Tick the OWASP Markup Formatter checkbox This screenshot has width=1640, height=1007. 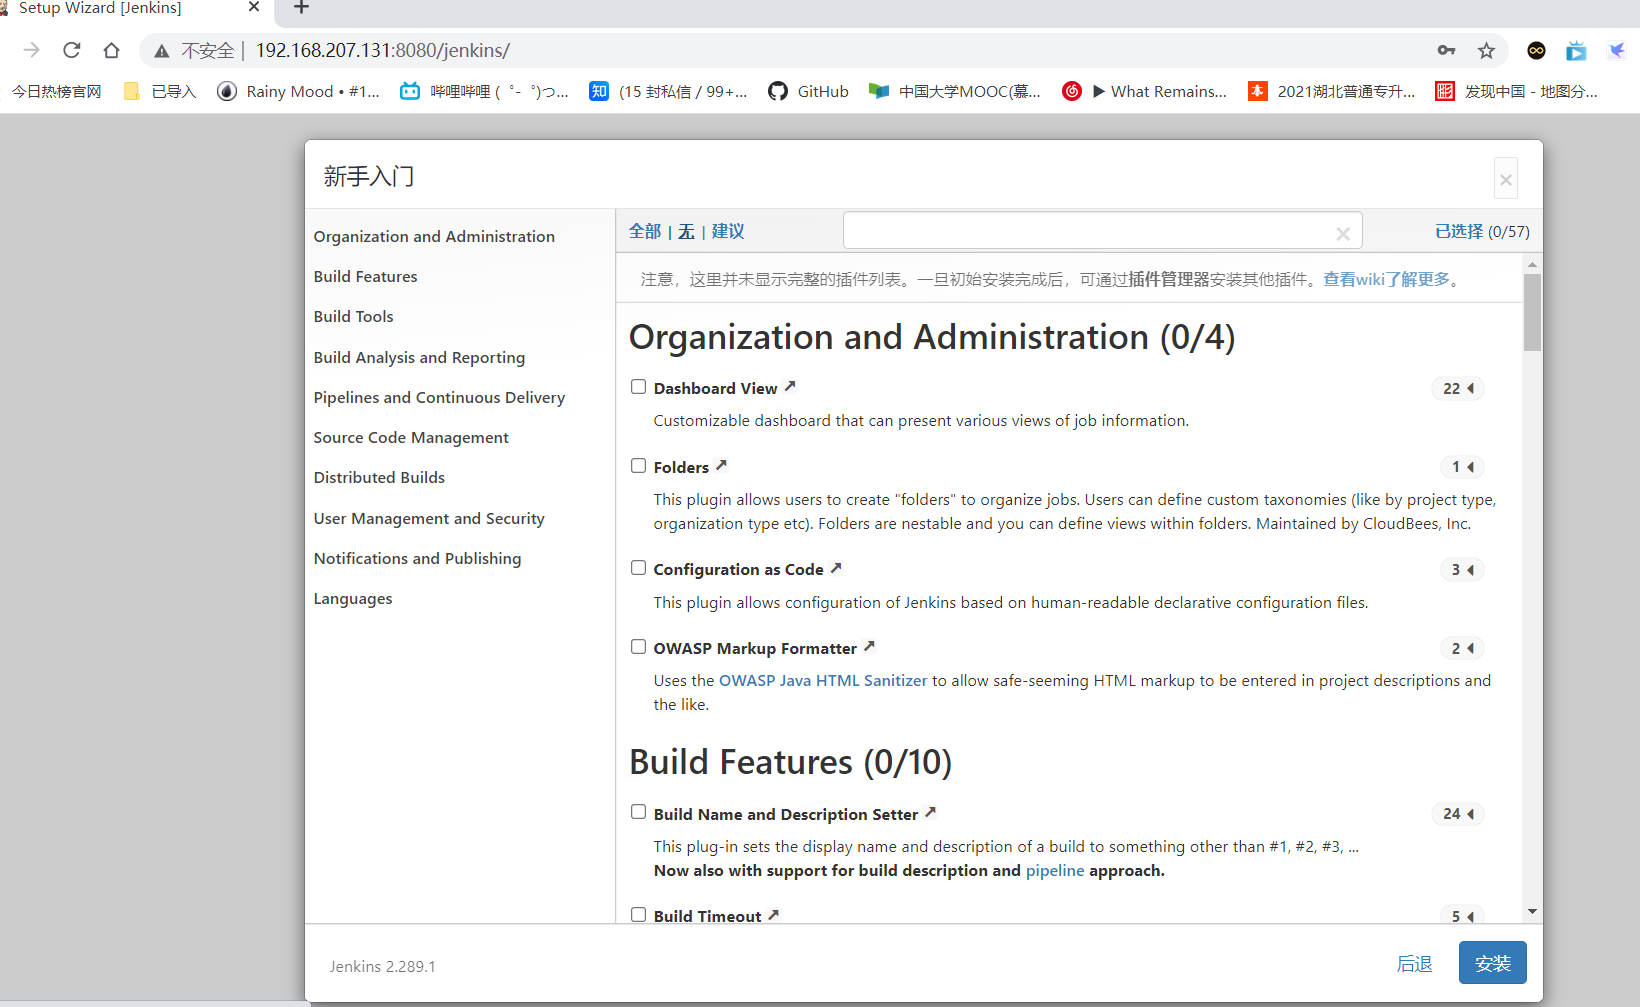638,647
